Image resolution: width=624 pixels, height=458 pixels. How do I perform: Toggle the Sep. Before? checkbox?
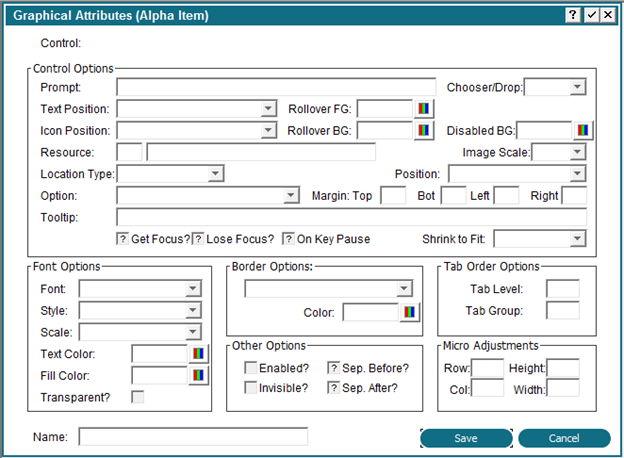click(333, 368)
